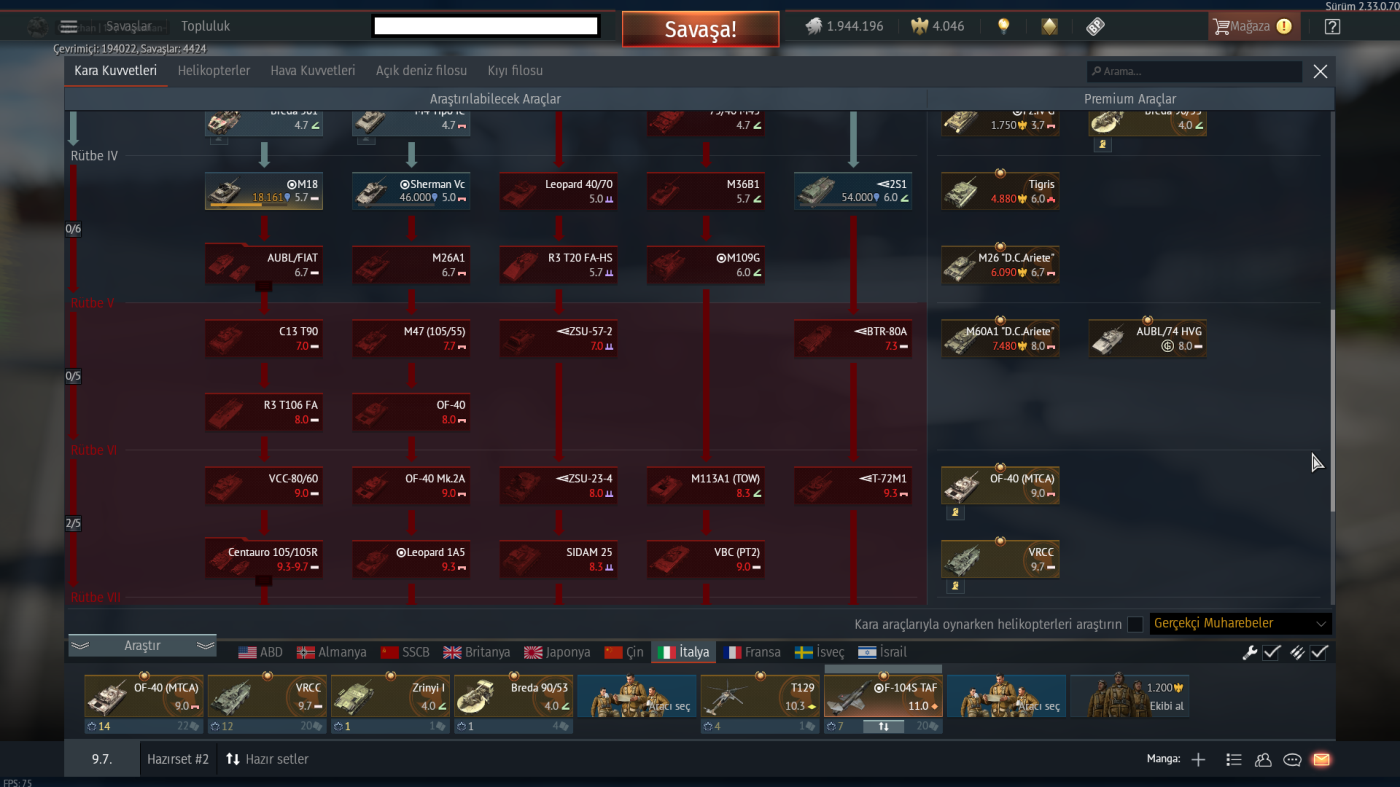Select the M113A1 (TOW) vehicle card
Viewport: 1400px width, 787px height.
pos(706,485)
